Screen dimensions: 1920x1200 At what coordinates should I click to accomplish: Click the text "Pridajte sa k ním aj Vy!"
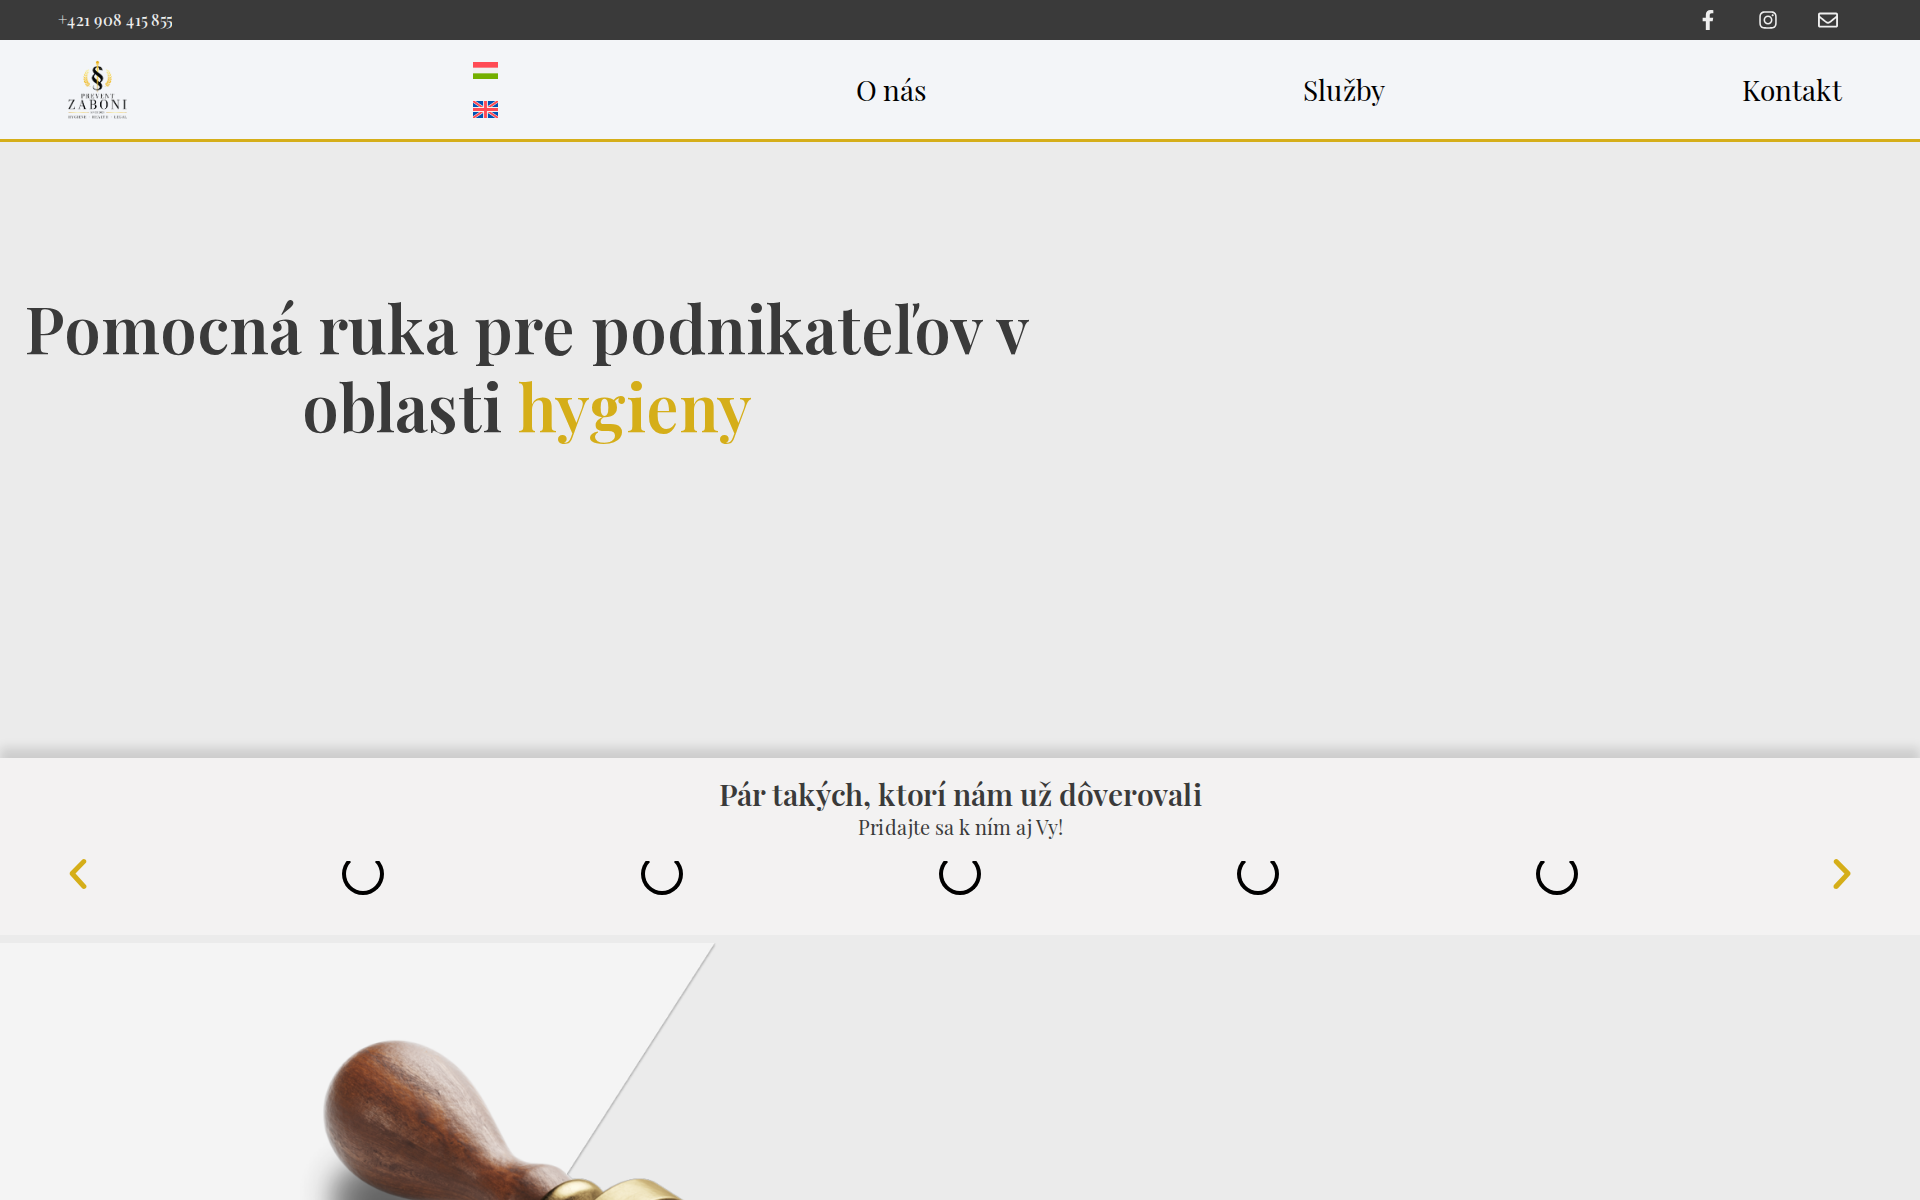960,827
